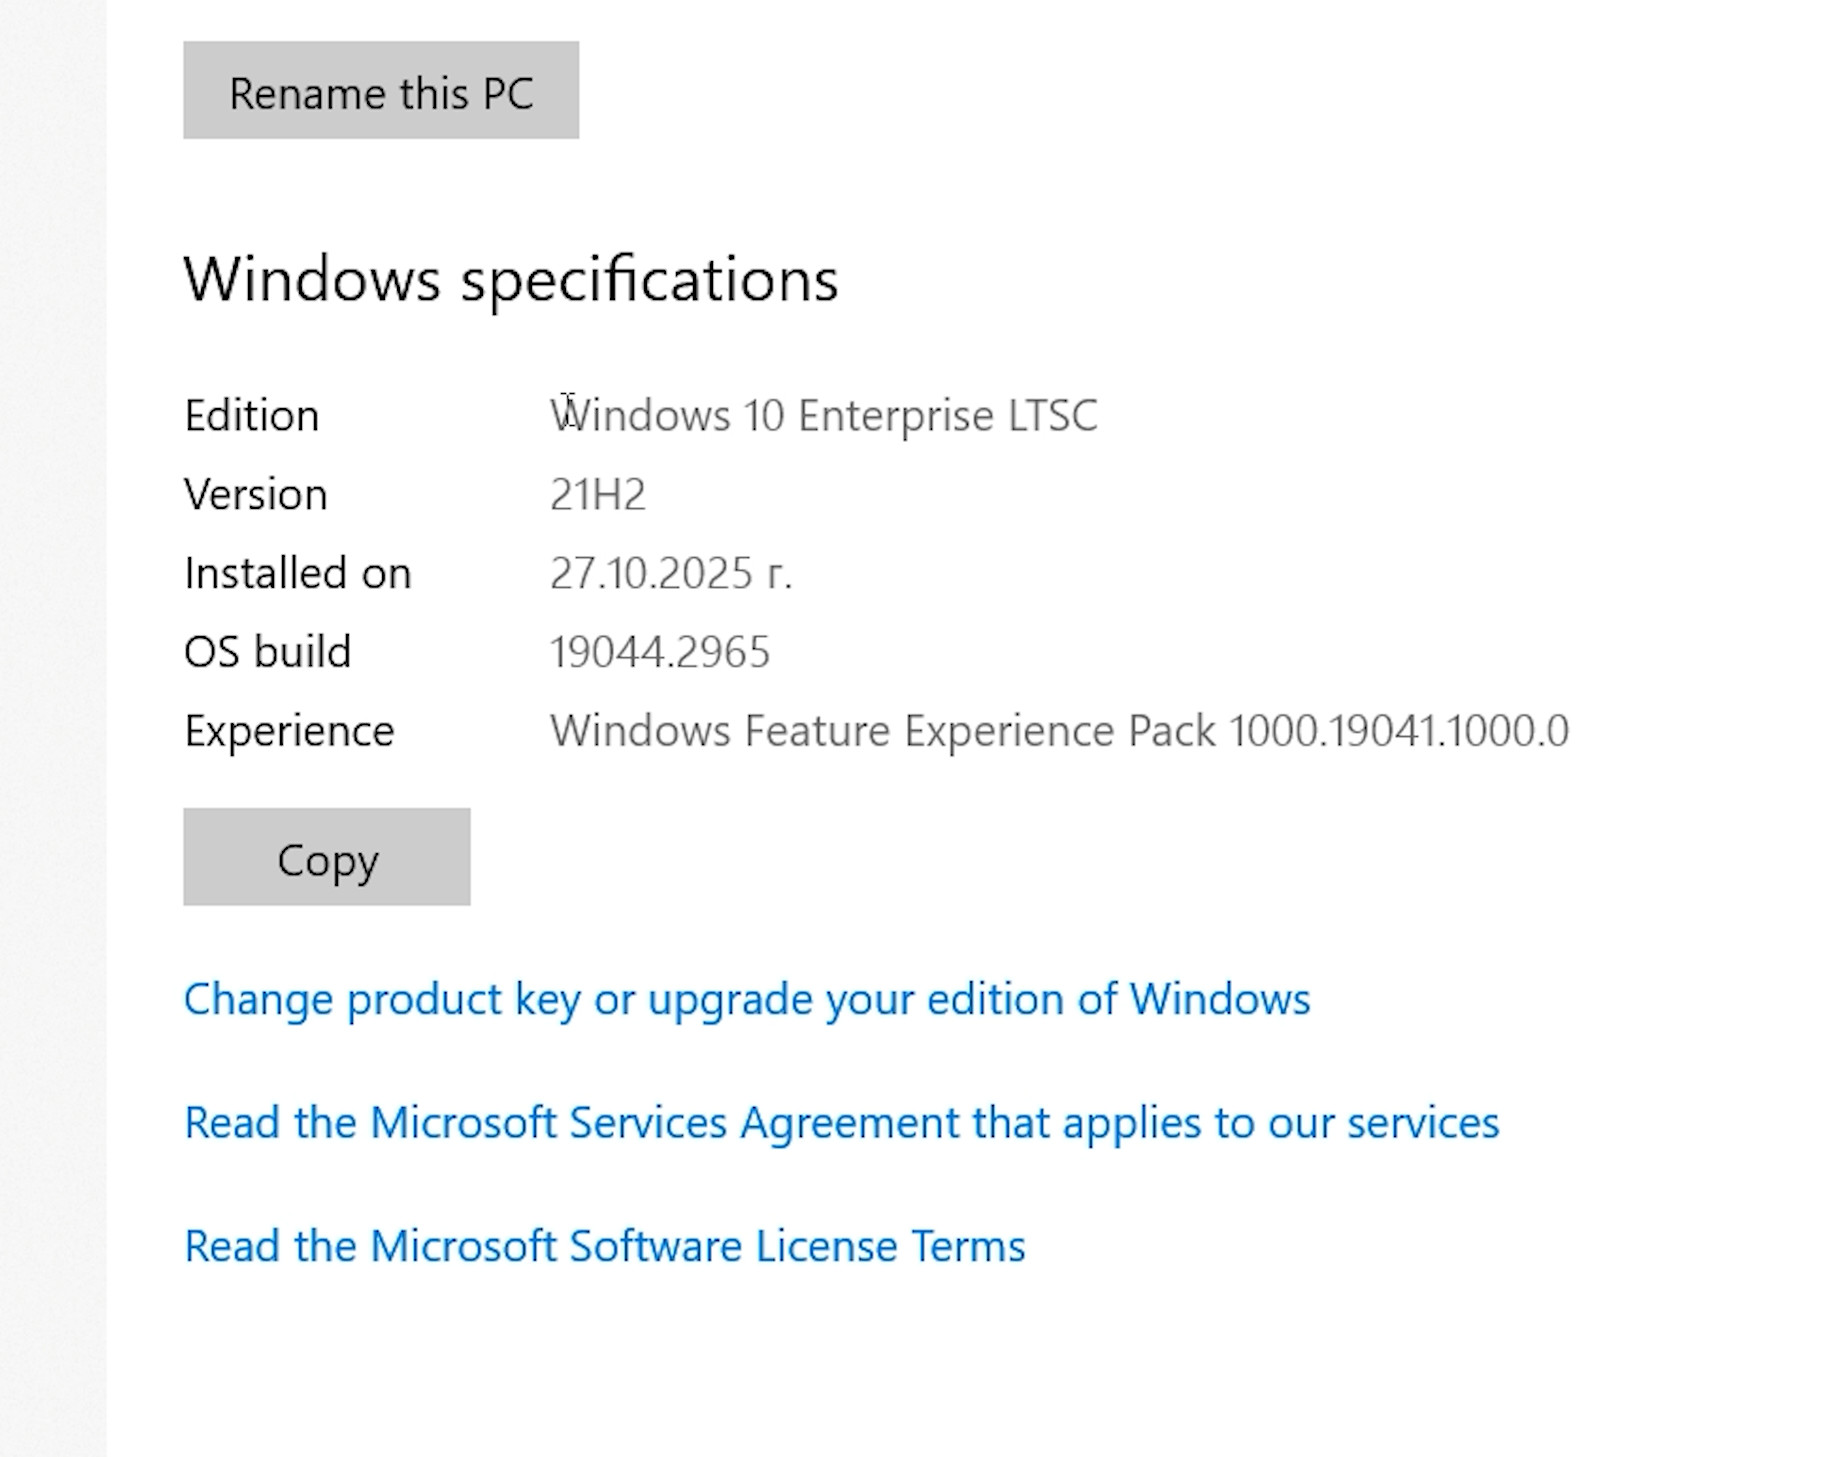Image resolution: width=1846 pixels, height=1457 pixels.
Task: Click the word LTSC in the Edition value
Action: pos(1052,416)
